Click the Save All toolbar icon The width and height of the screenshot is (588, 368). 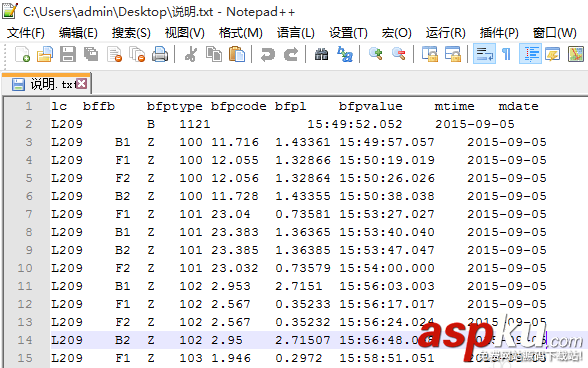click(x=91, y=54)
